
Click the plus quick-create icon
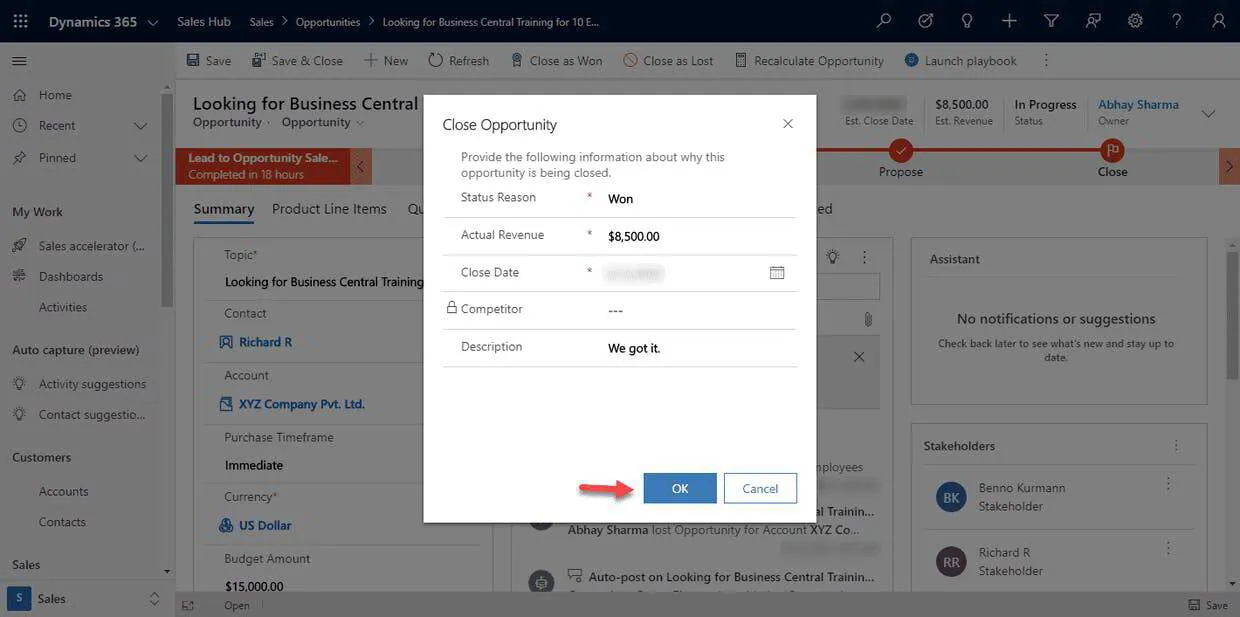pyautogui.click(x=1009, y=21)
